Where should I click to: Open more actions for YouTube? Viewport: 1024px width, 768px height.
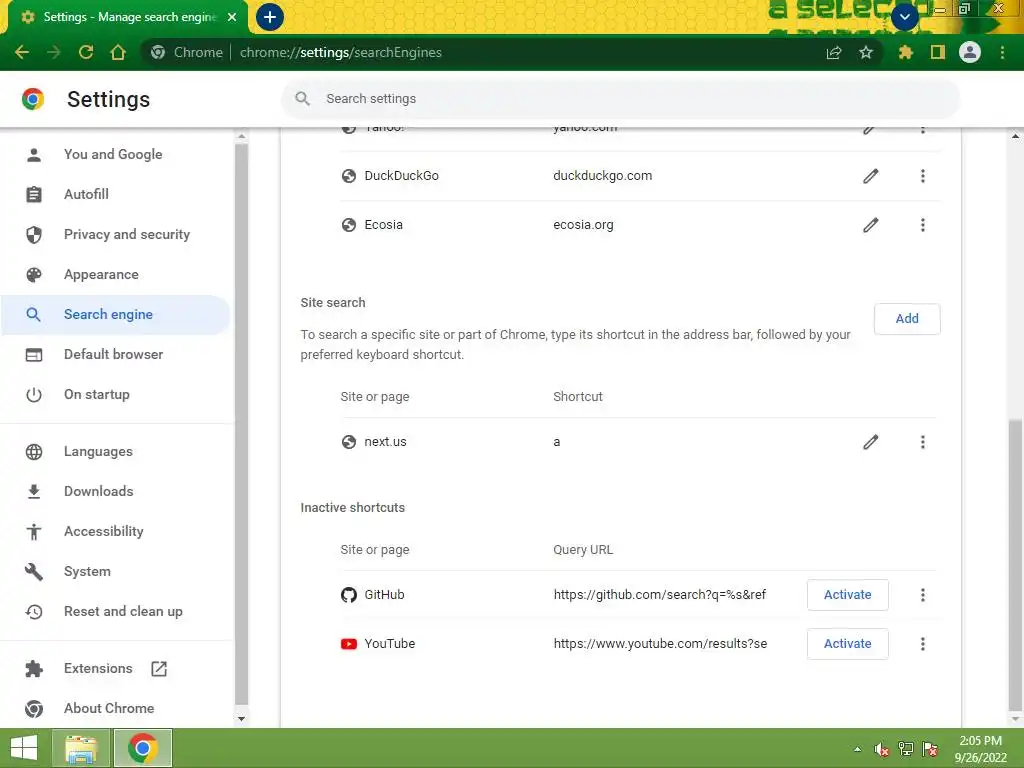click(x=922, y=644)
